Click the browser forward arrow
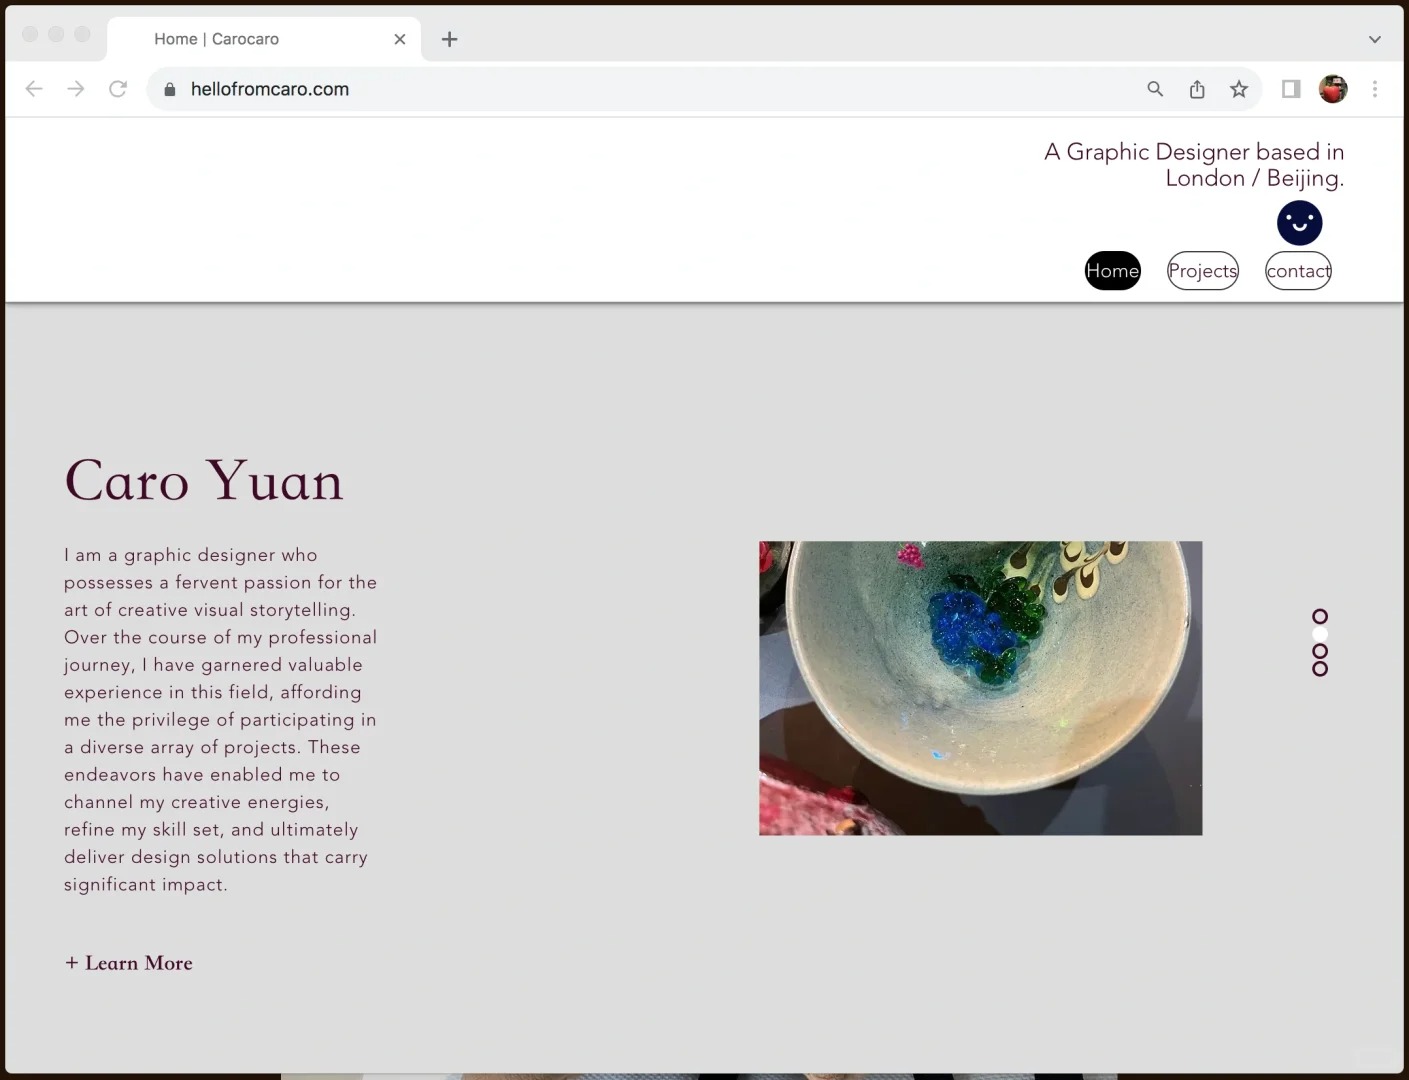 point(76,89)
